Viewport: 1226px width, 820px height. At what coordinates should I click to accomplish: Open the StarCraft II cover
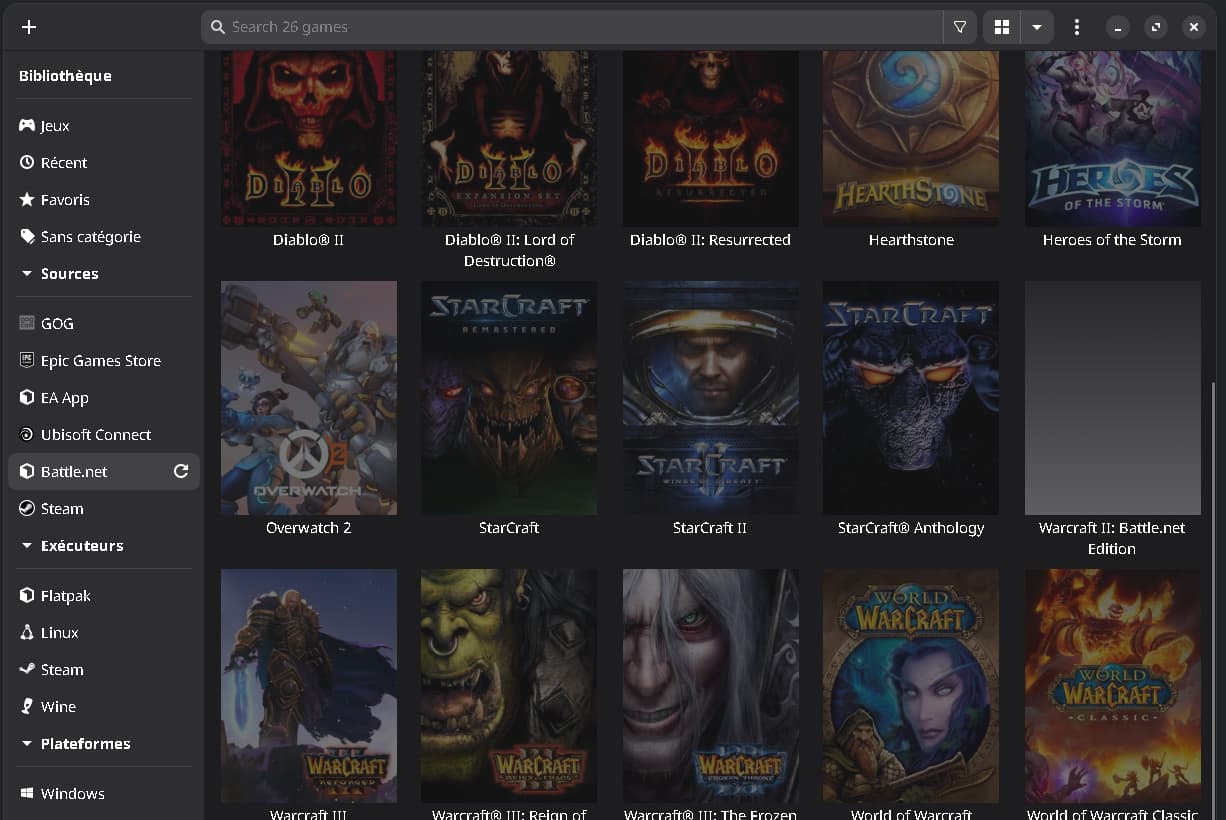click(710, 398)
